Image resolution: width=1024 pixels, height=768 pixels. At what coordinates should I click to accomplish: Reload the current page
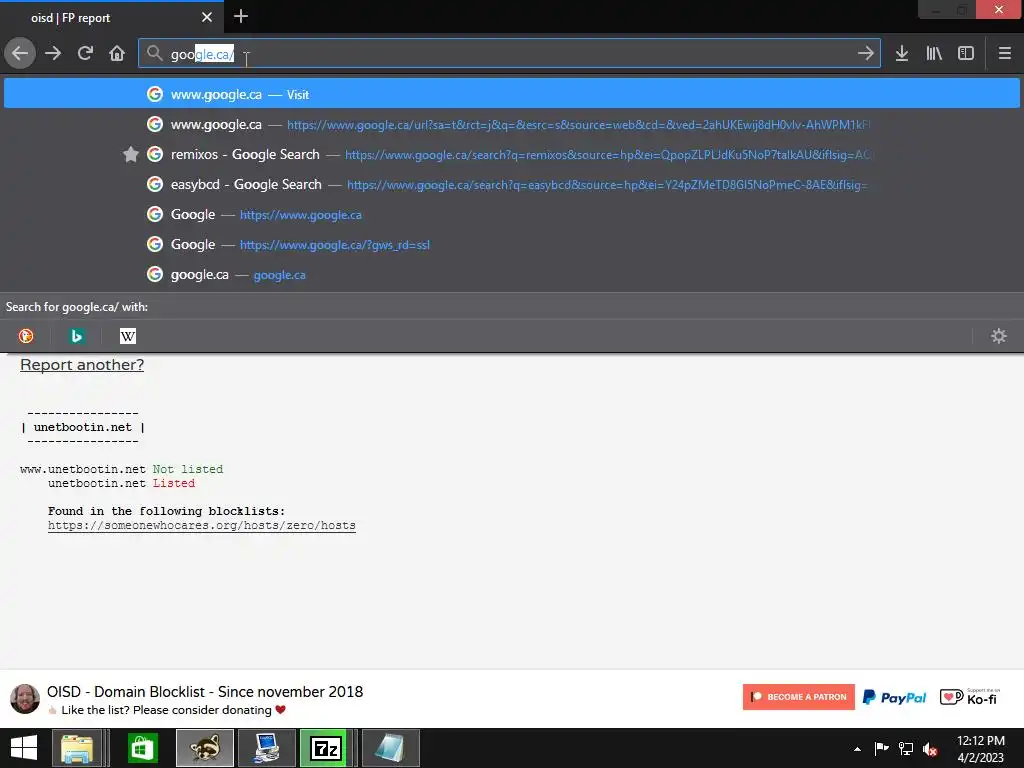[x=85, y=54]
